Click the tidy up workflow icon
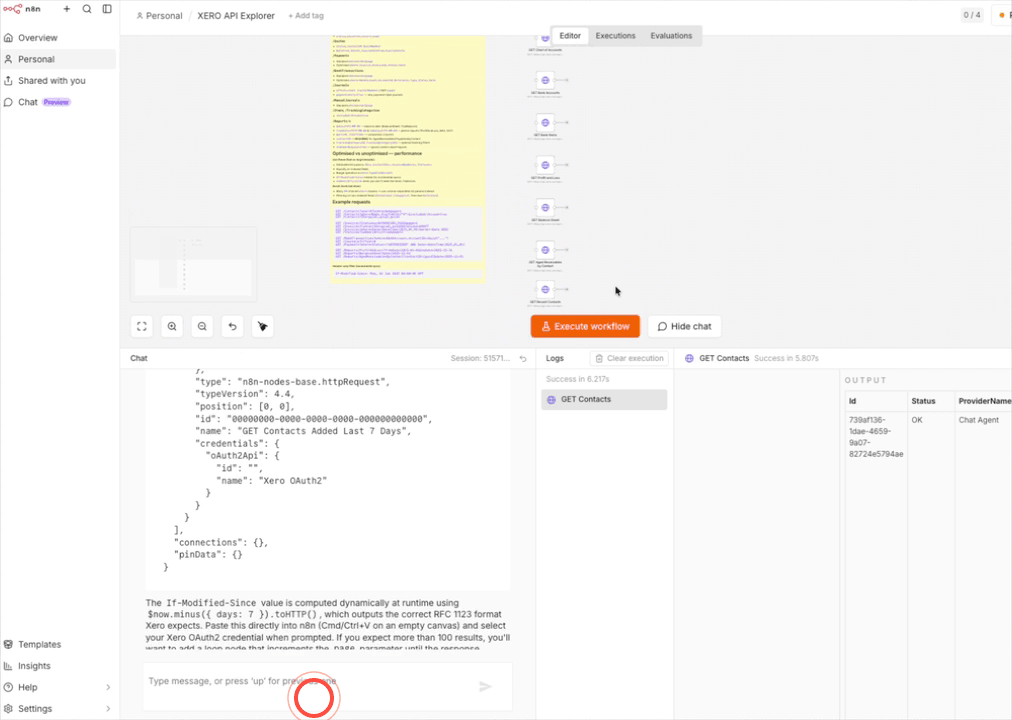The height and width of the screenshot is (720, 1012). coord(263,326)
